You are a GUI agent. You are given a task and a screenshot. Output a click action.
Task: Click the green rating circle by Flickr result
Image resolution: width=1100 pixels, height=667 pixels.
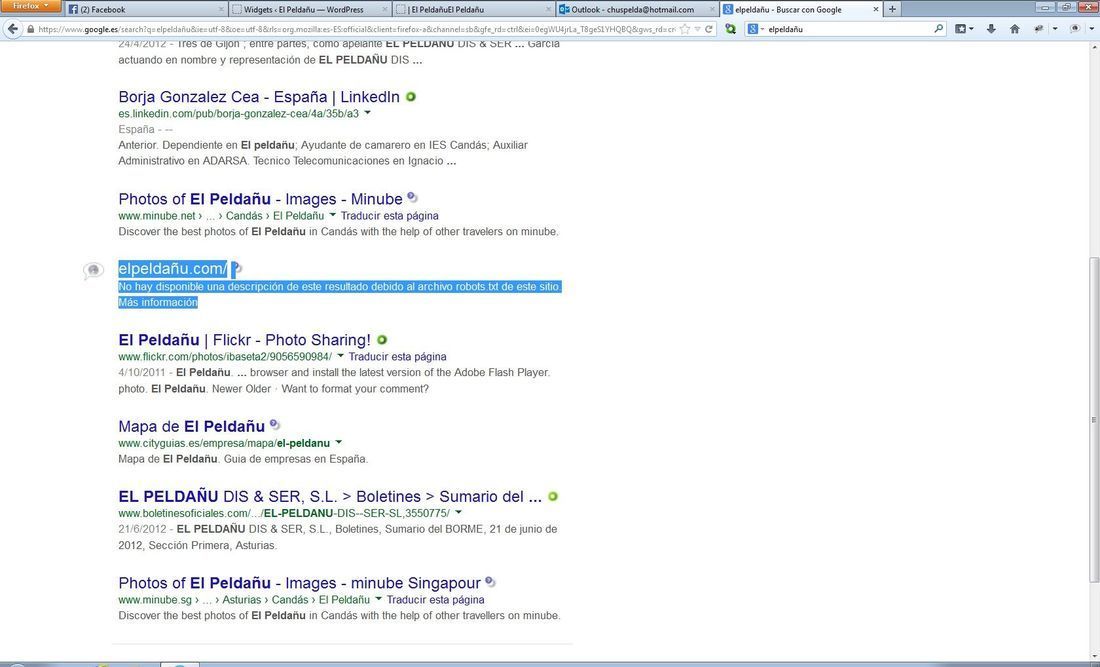(x=382, y=339)
